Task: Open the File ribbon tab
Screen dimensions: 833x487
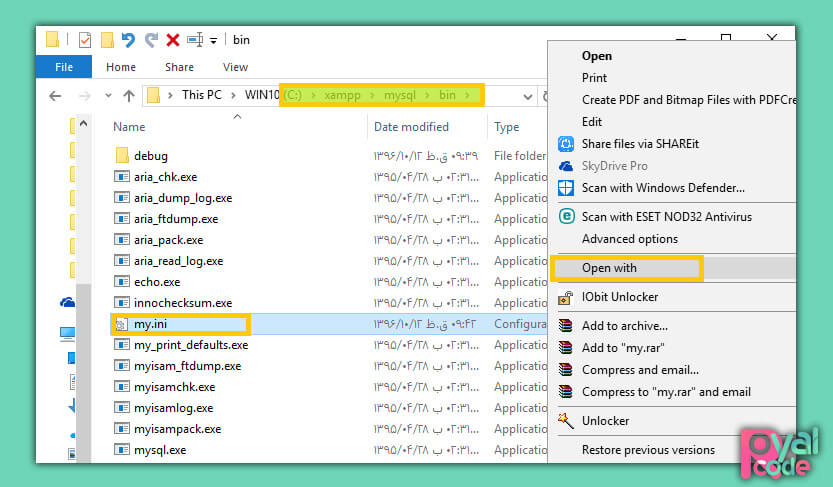Action: (x=64, y=67)
